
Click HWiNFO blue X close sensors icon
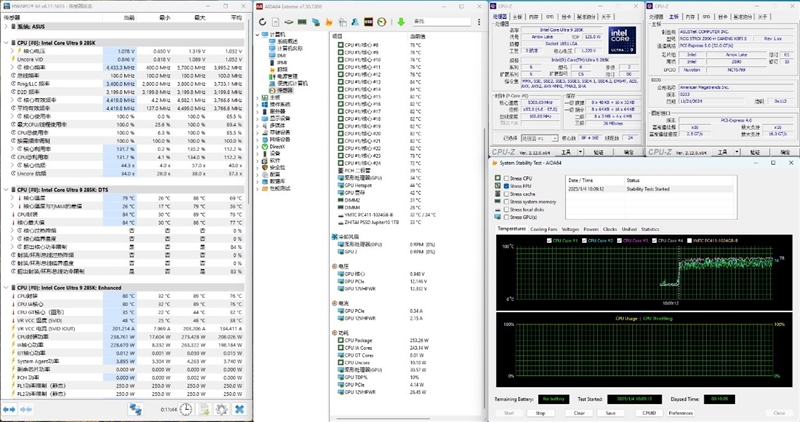point(239,409)
